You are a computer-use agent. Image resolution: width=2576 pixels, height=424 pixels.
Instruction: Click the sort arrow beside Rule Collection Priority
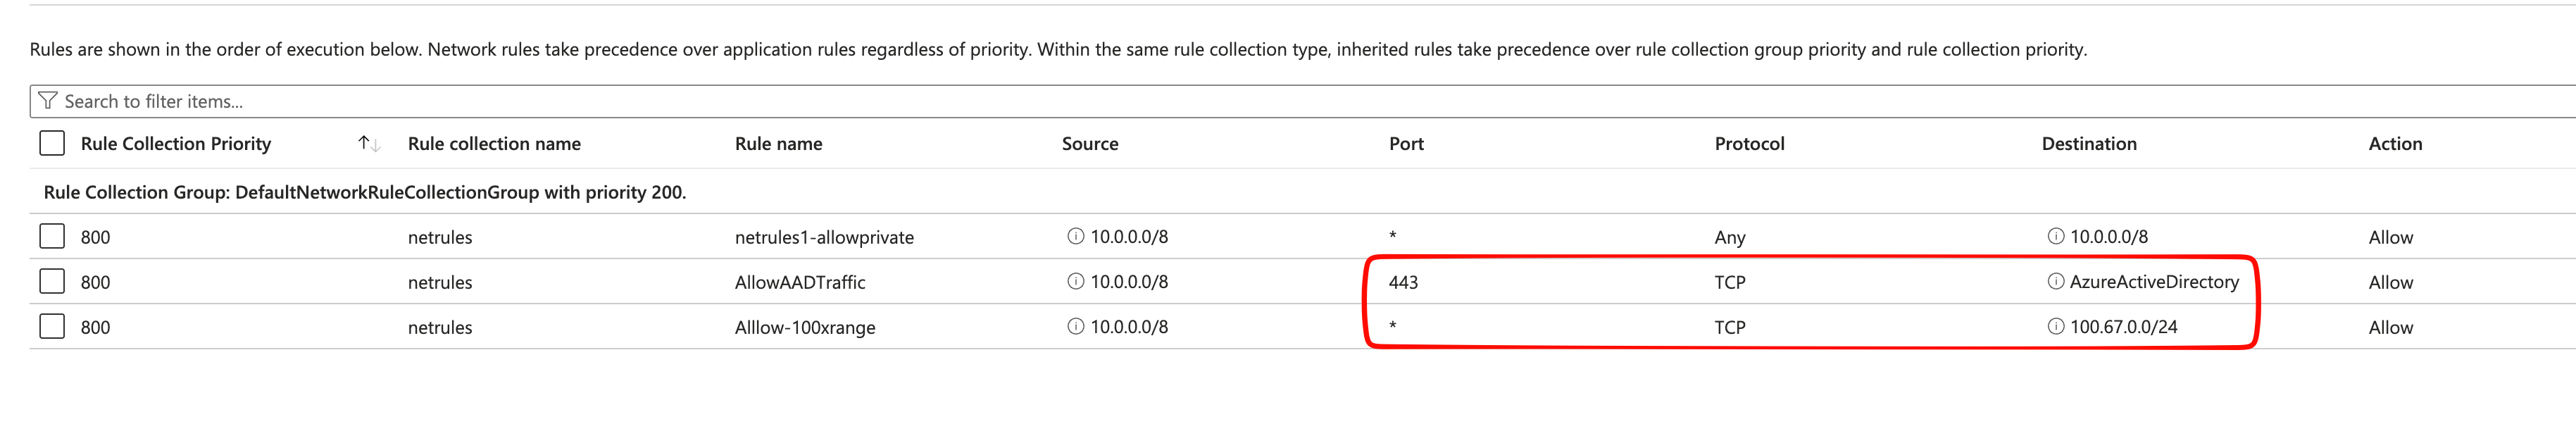point(369,143)
